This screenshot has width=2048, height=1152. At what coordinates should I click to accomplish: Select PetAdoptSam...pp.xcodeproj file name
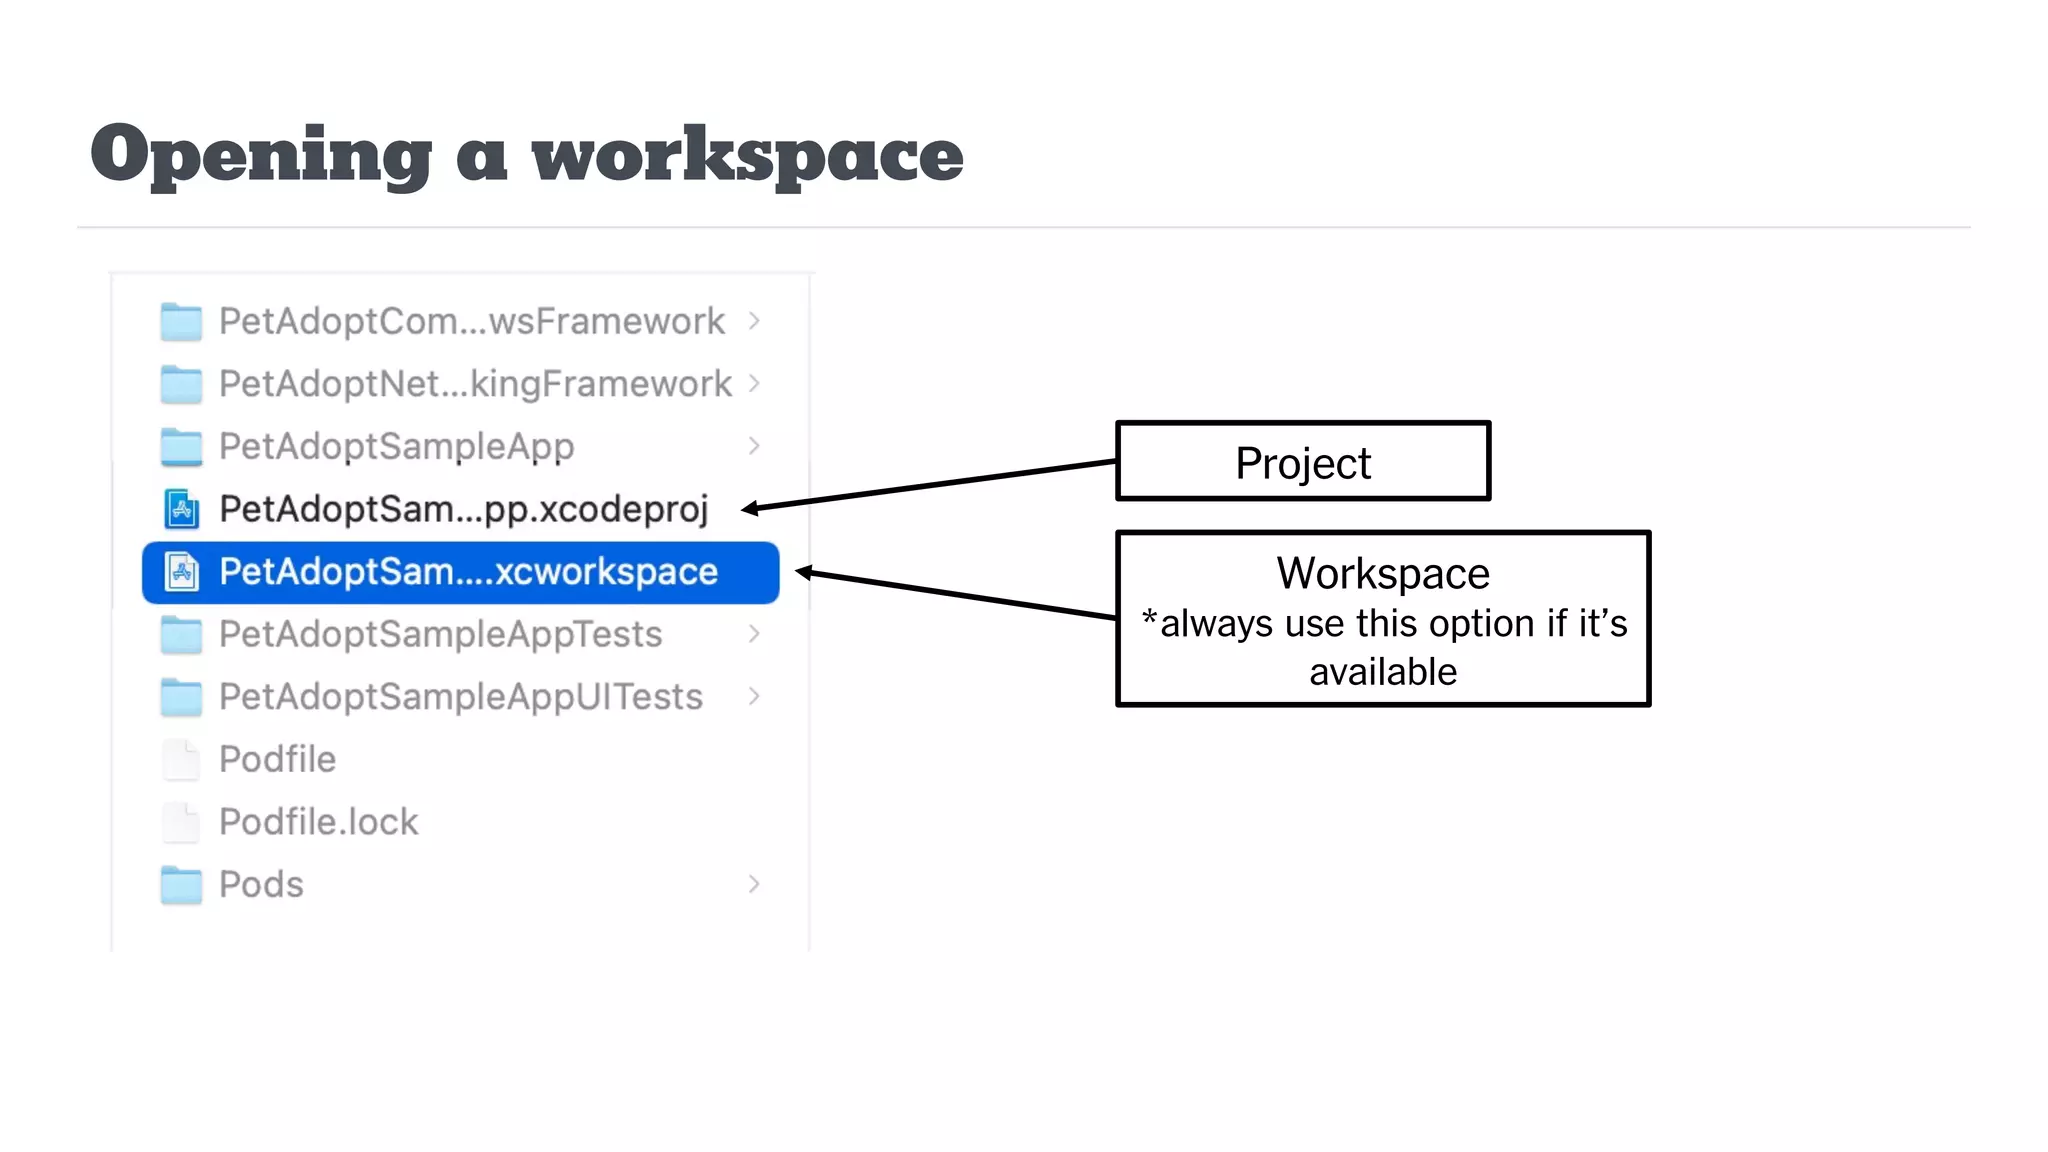pos(464,510)
